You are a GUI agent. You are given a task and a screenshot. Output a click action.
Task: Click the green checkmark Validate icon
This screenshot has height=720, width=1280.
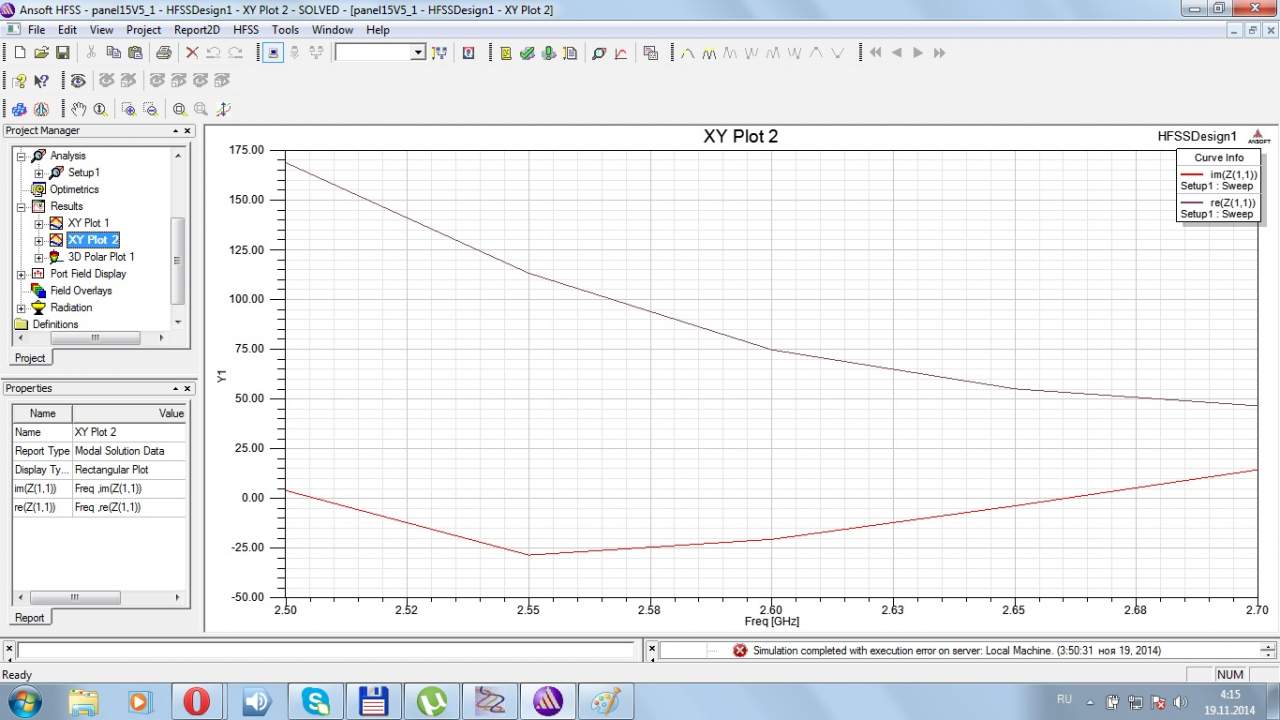527,53
